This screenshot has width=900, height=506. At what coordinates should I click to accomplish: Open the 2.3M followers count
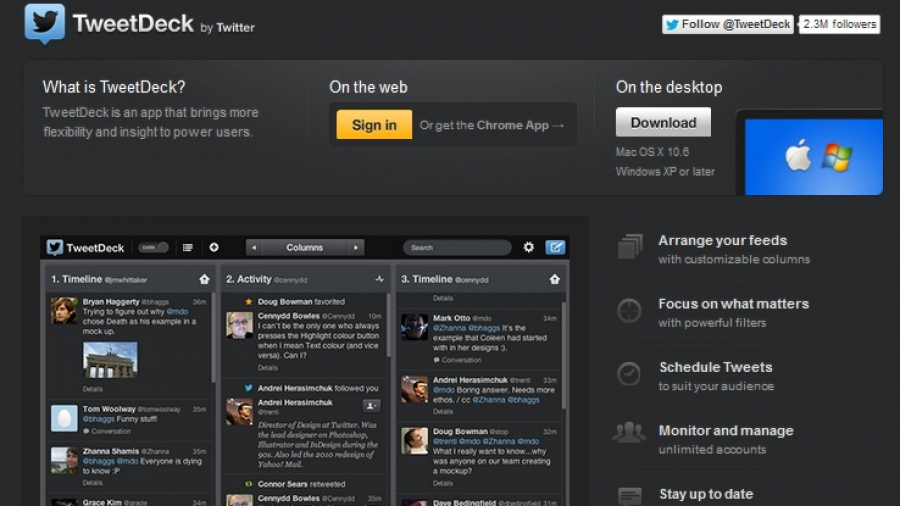pos(839,24)
